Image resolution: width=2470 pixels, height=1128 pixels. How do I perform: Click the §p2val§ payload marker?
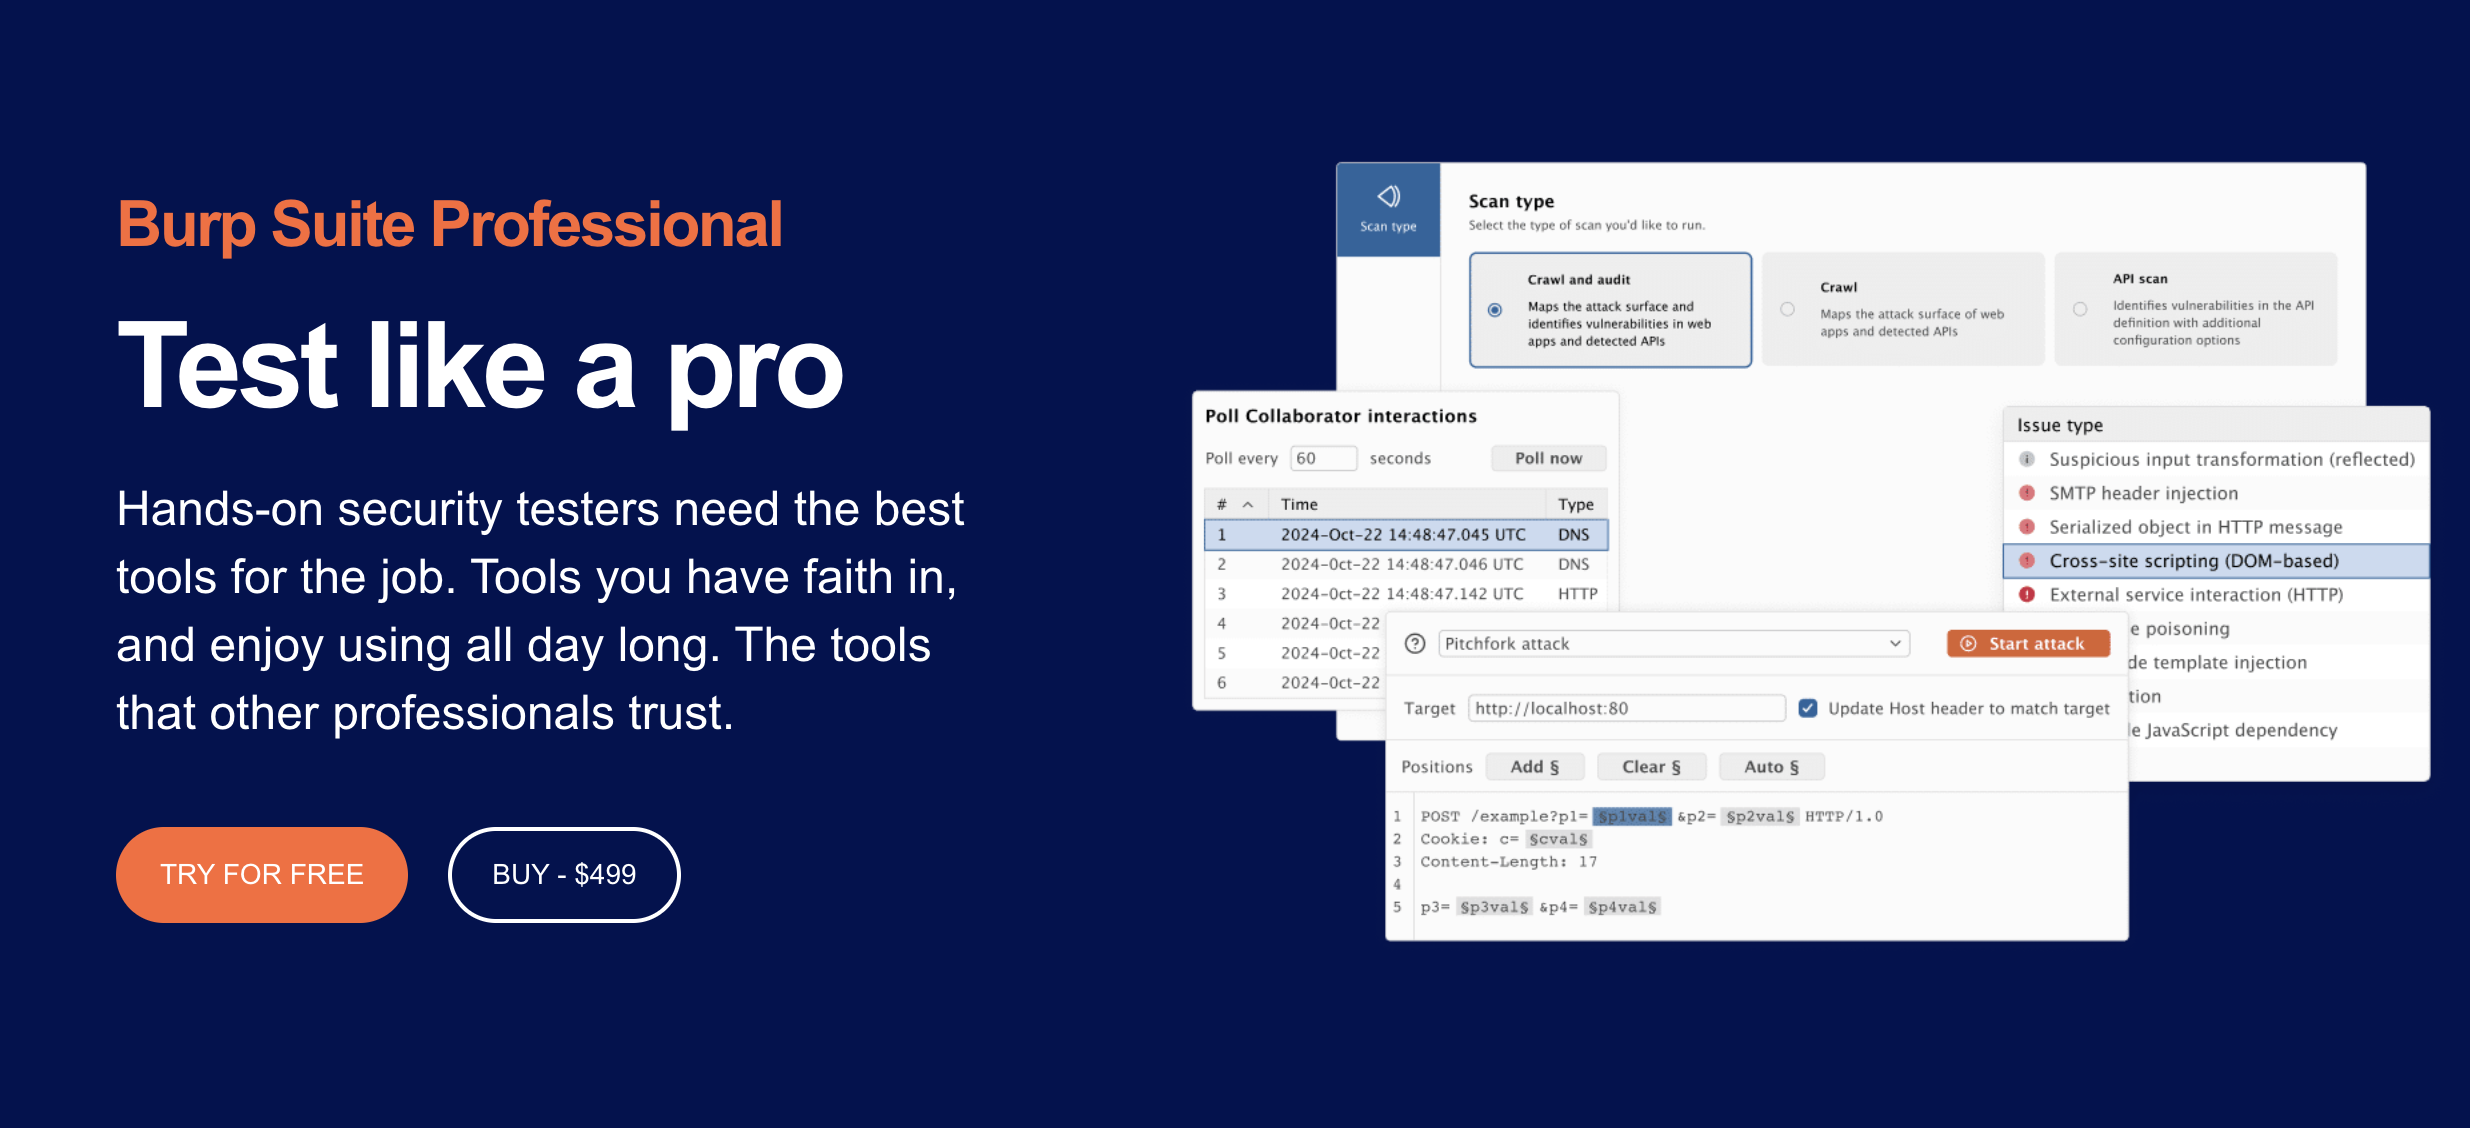point(1760,817)
